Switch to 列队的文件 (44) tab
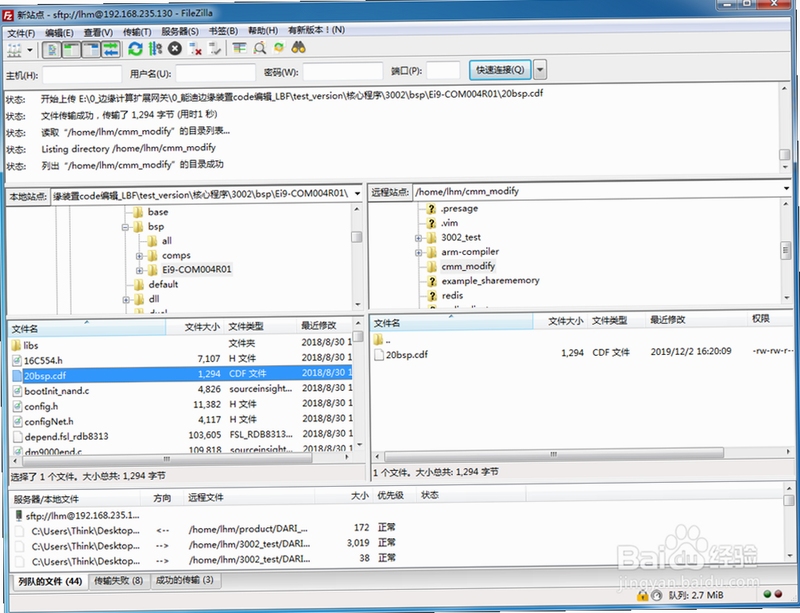This screenshot has height=613, width=800. (50, 581)
